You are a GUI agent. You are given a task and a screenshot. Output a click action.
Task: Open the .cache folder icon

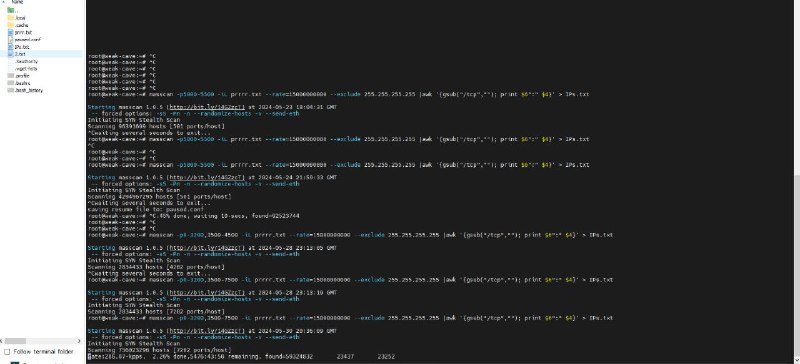10,25
